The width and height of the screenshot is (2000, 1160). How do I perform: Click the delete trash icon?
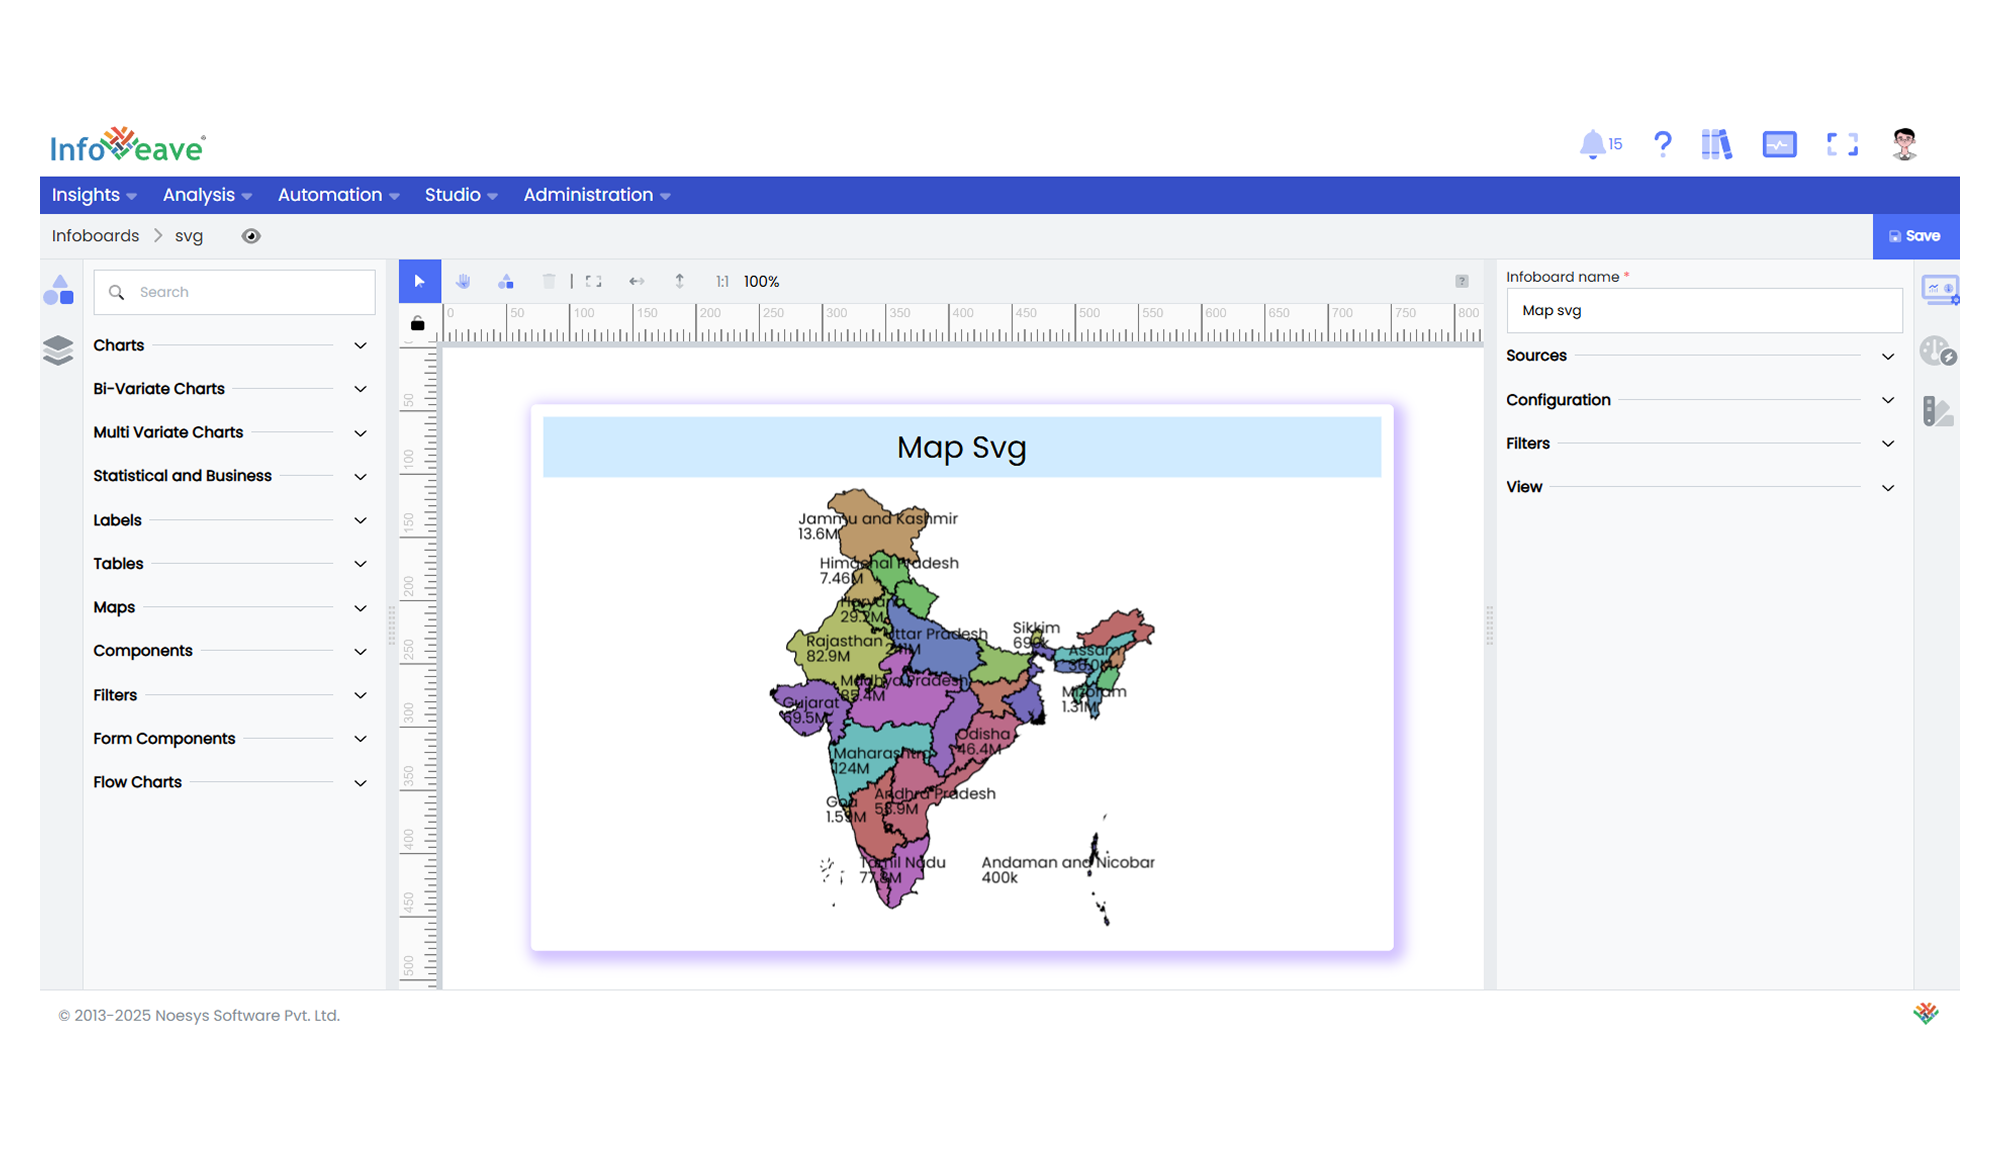point(549,282)
